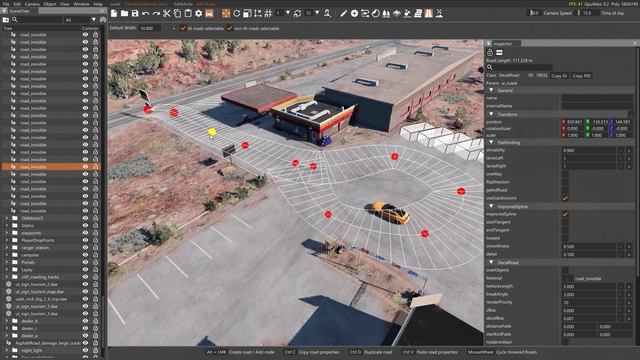This screenshot has height=360, width=640.
Task: Uncheck useSubdivisions checkbox
Action: pos(565,198)
